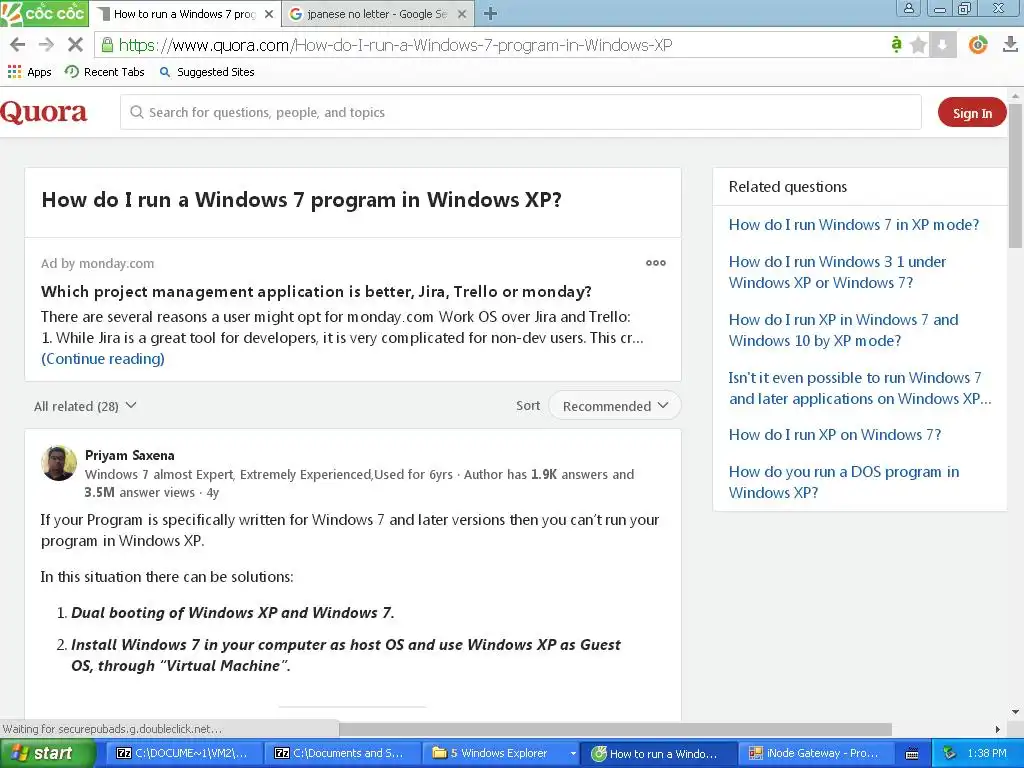
Task: Click the horizontal scrollbar right arrow
Action: click(x=997, y=729)
